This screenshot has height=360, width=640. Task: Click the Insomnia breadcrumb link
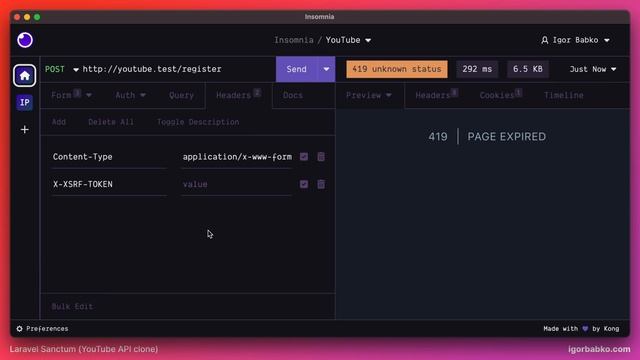294,40
